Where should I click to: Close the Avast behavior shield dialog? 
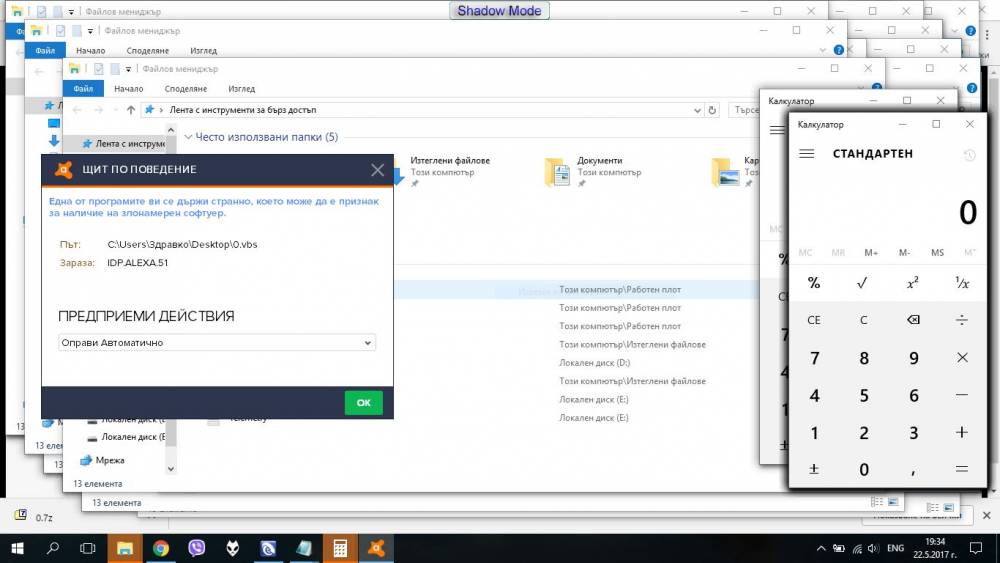click(x=378, y=170)
